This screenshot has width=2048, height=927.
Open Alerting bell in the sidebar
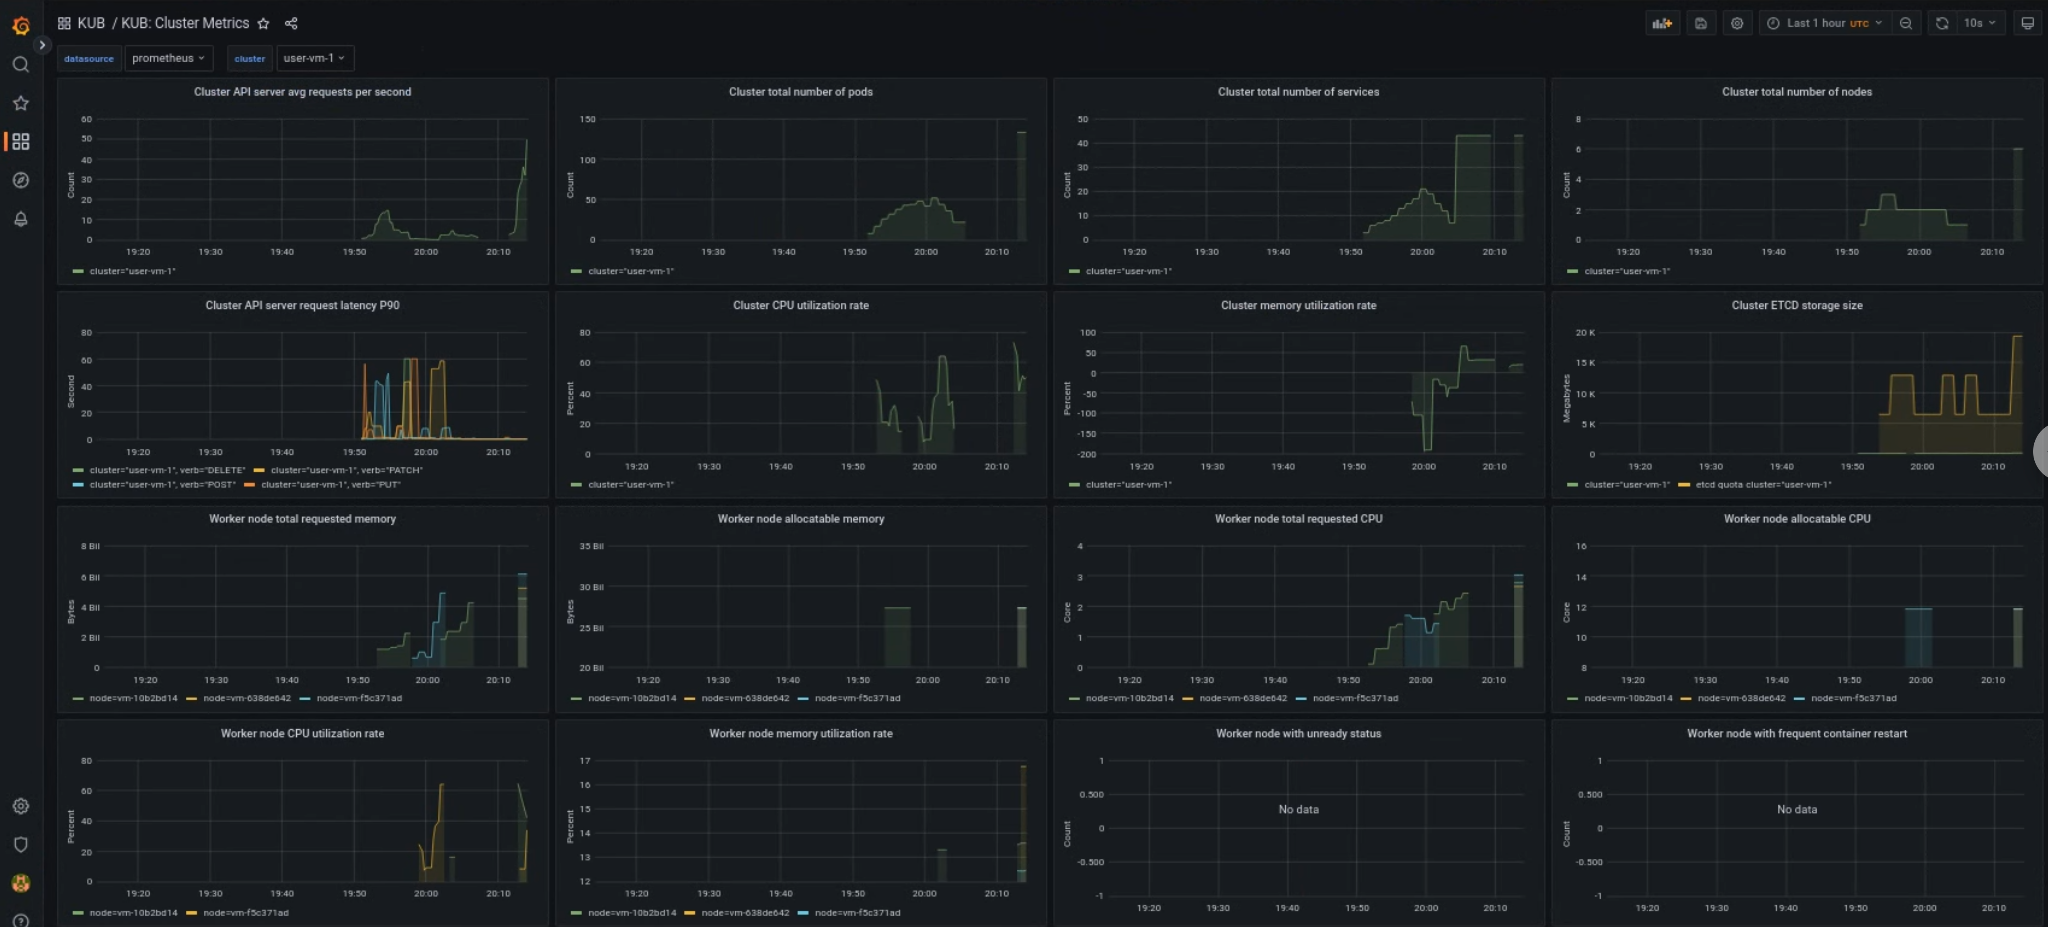tap(21, 220)
